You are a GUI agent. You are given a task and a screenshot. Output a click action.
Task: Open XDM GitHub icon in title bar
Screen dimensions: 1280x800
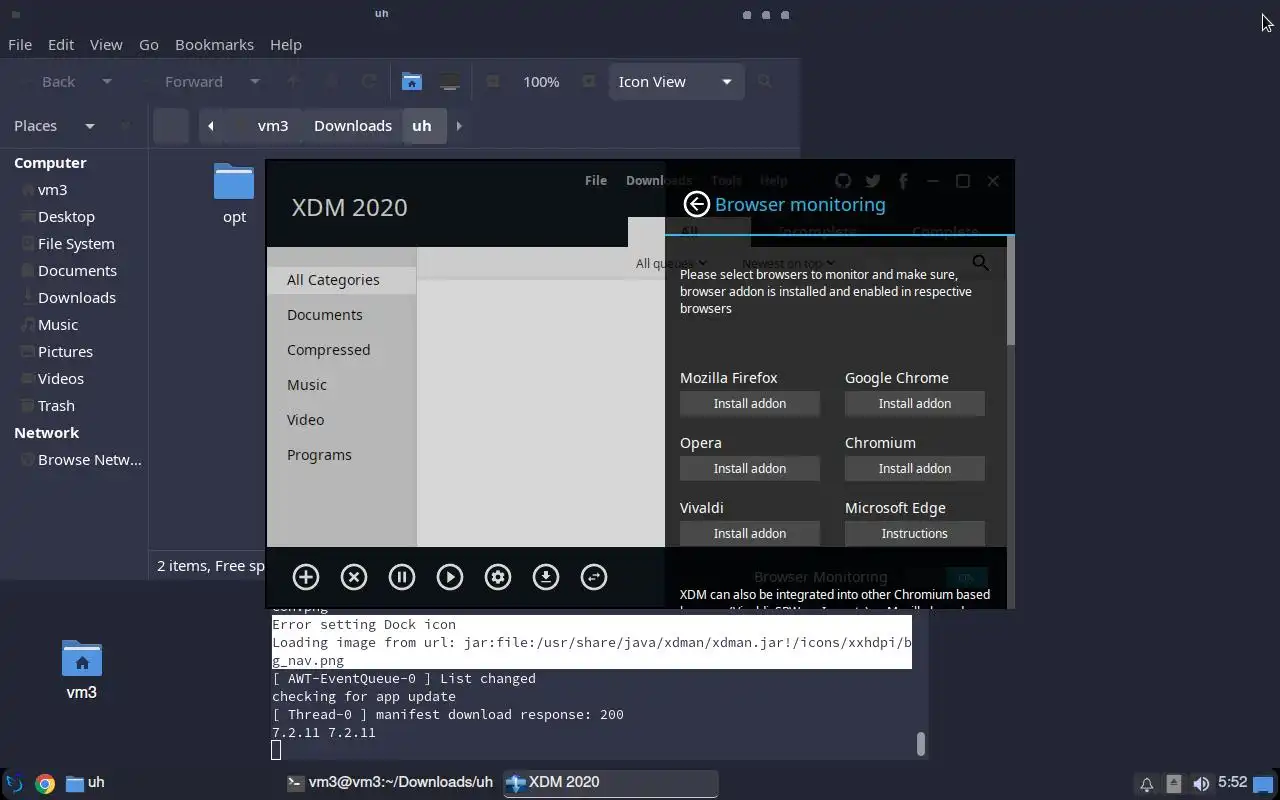[x=843, y=181]
